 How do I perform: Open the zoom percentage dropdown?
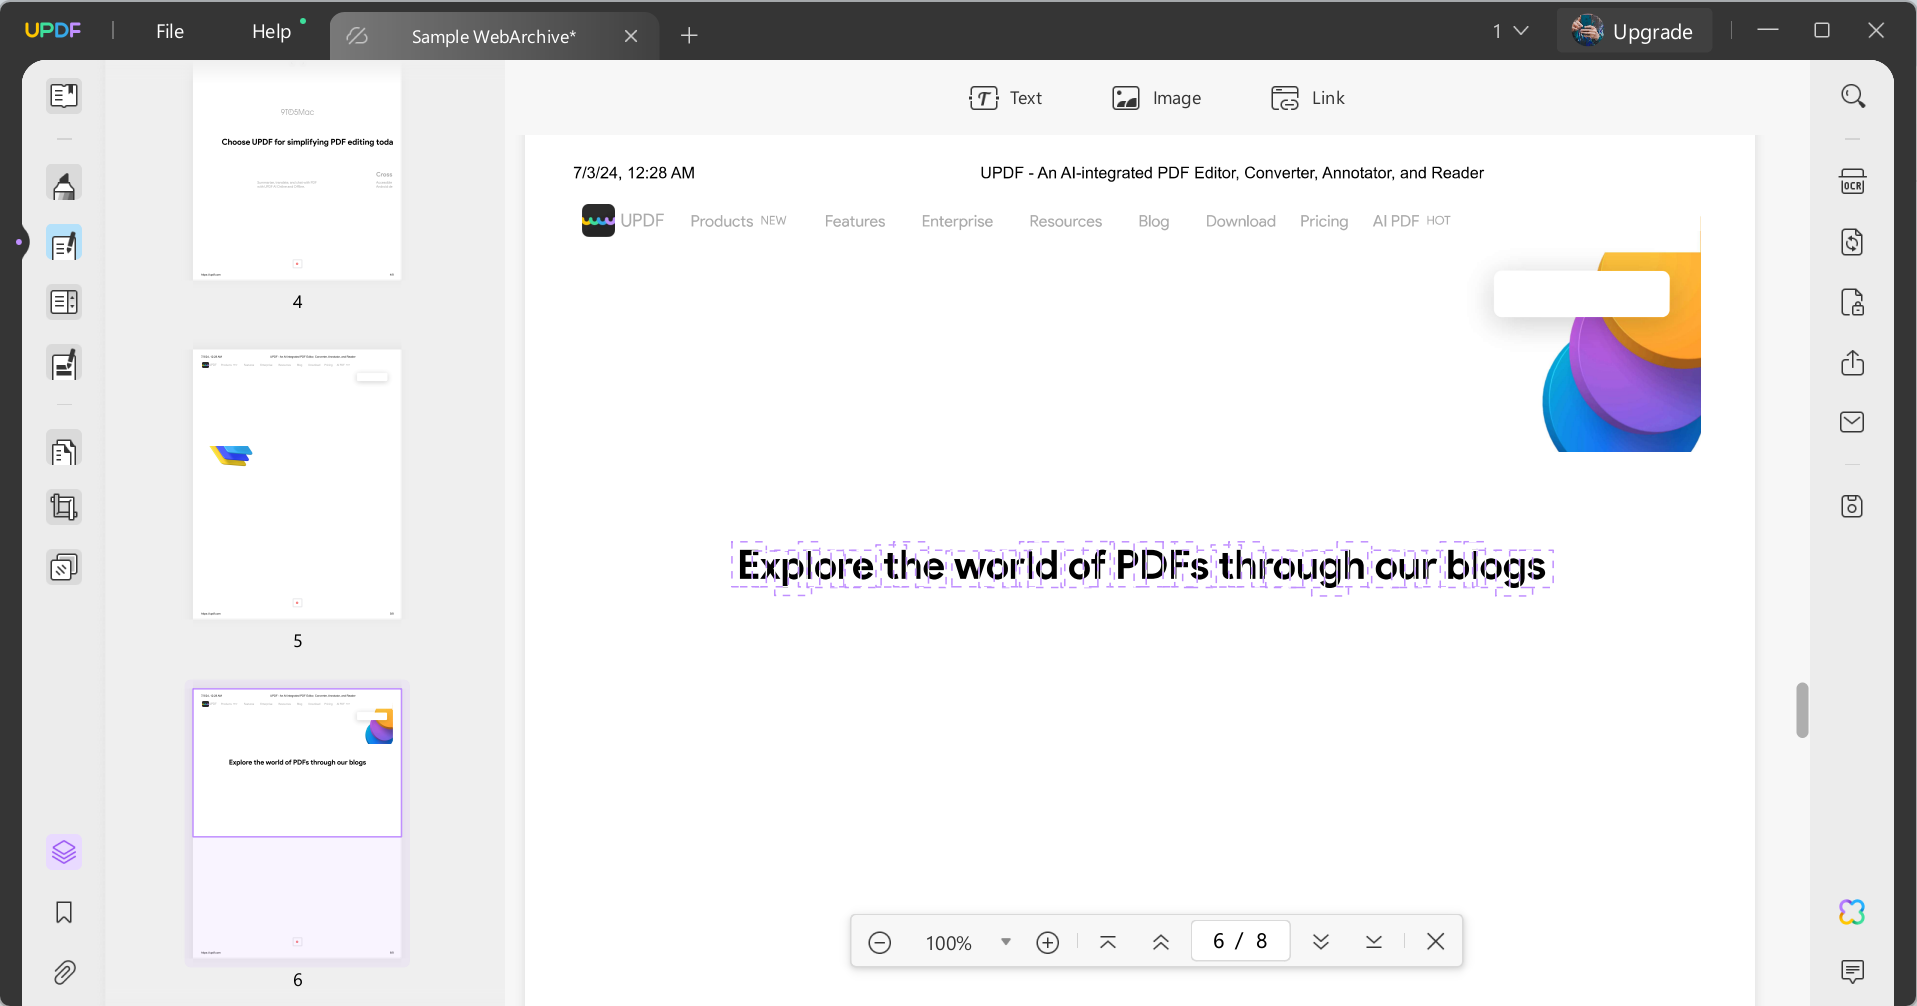(1006, 941)
